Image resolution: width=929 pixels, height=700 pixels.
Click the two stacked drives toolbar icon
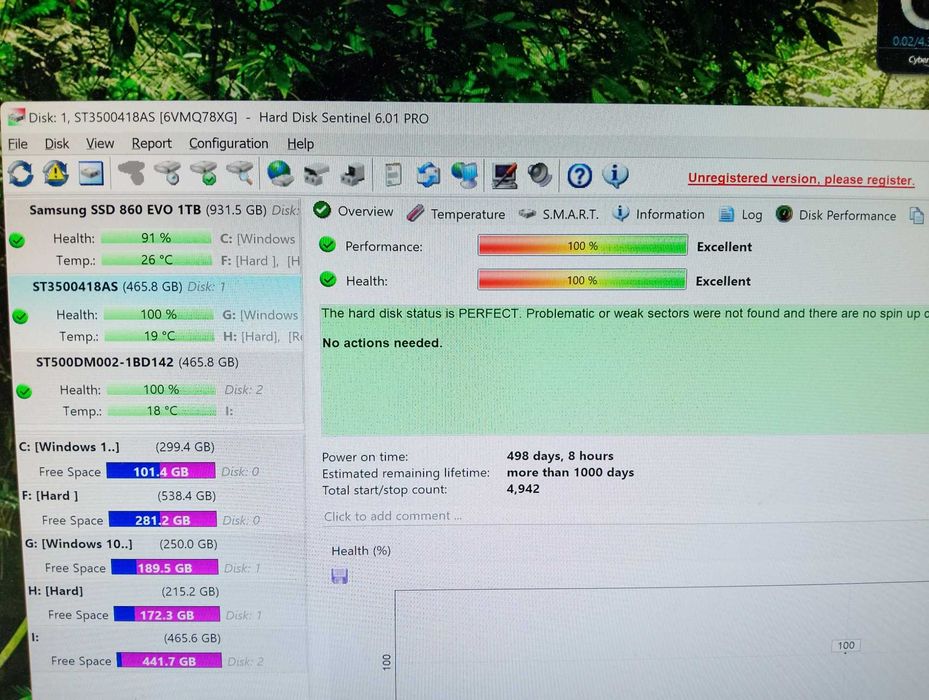point(316,174)
